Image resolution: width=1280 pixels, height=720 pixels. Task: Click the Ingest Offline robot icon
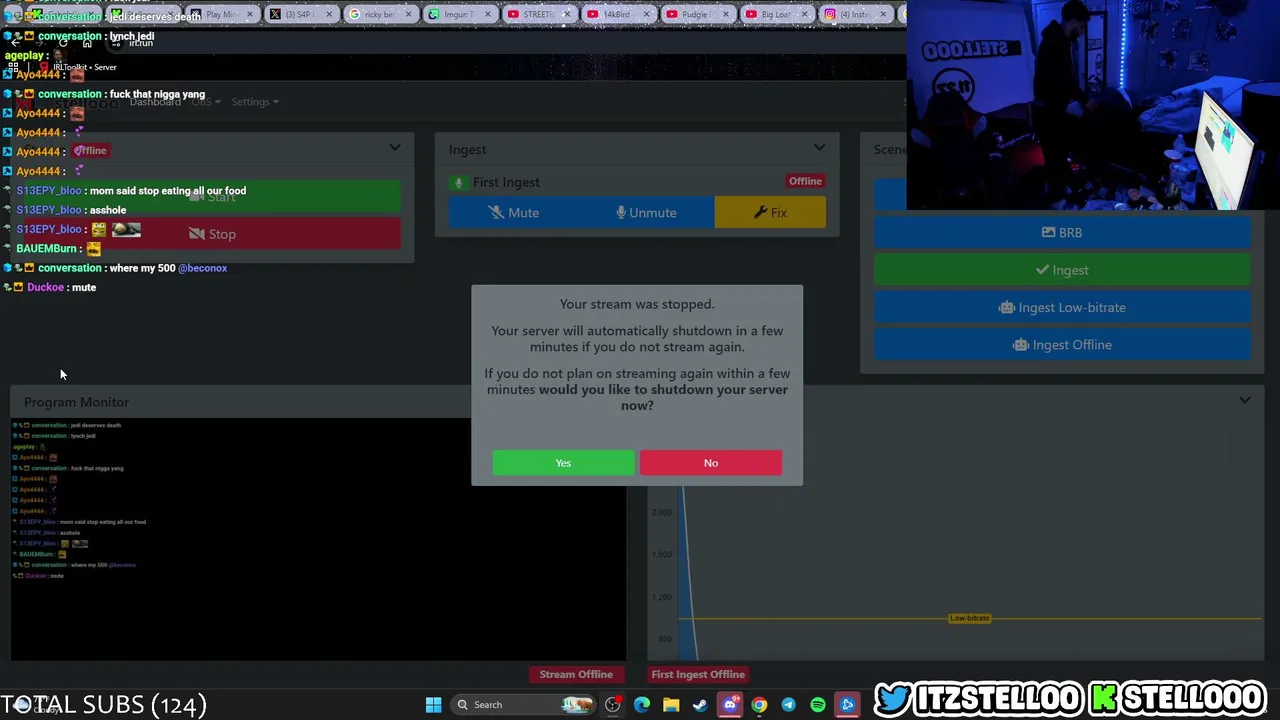point(1020,345)
